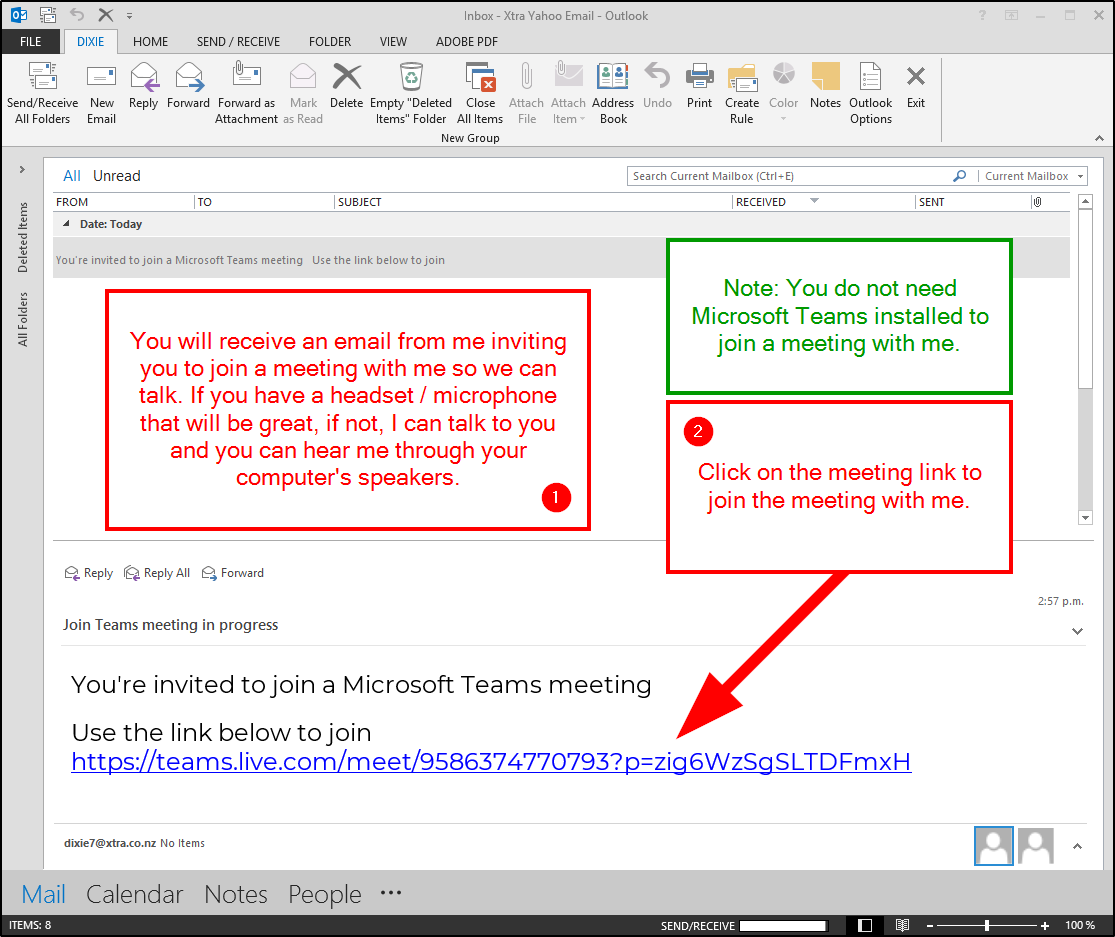Open the Address Book
This screenshot has width=1115, height=937.
tap(613, 93)
